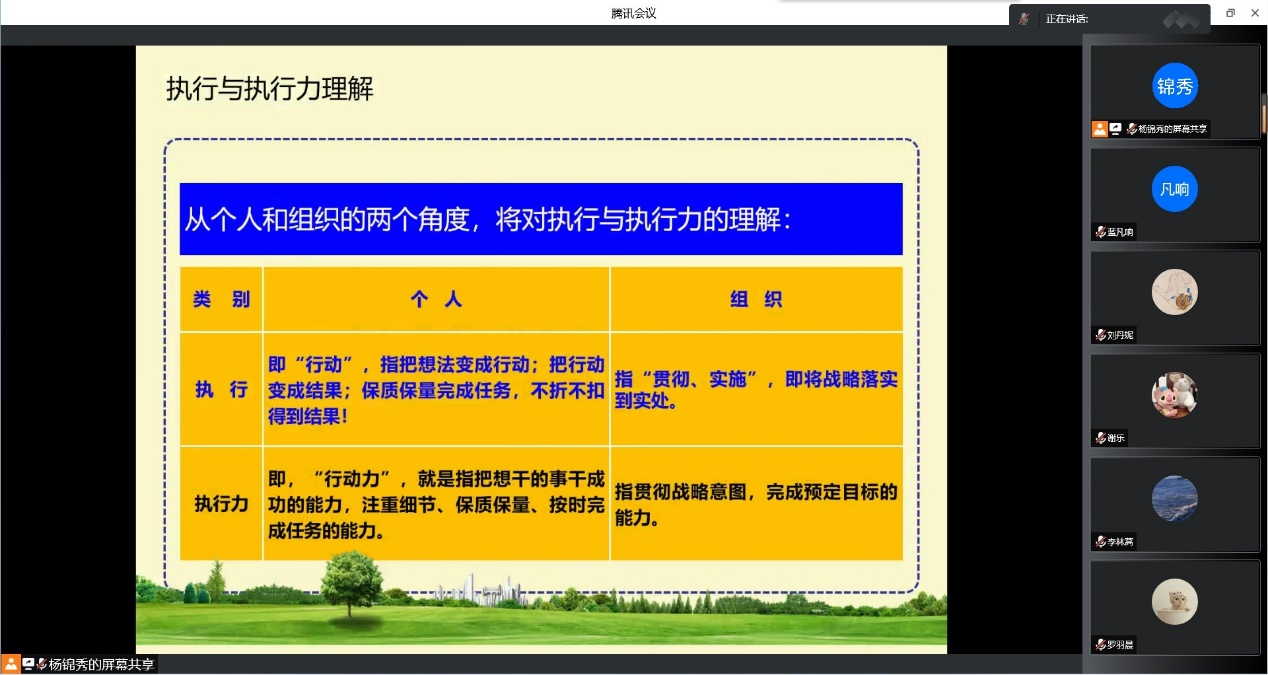Image resolution: width=1268 pixels, height=675 pixels.
Task: Select the 凡响 blue avatar thumbnail
Action: point(1174,189)
